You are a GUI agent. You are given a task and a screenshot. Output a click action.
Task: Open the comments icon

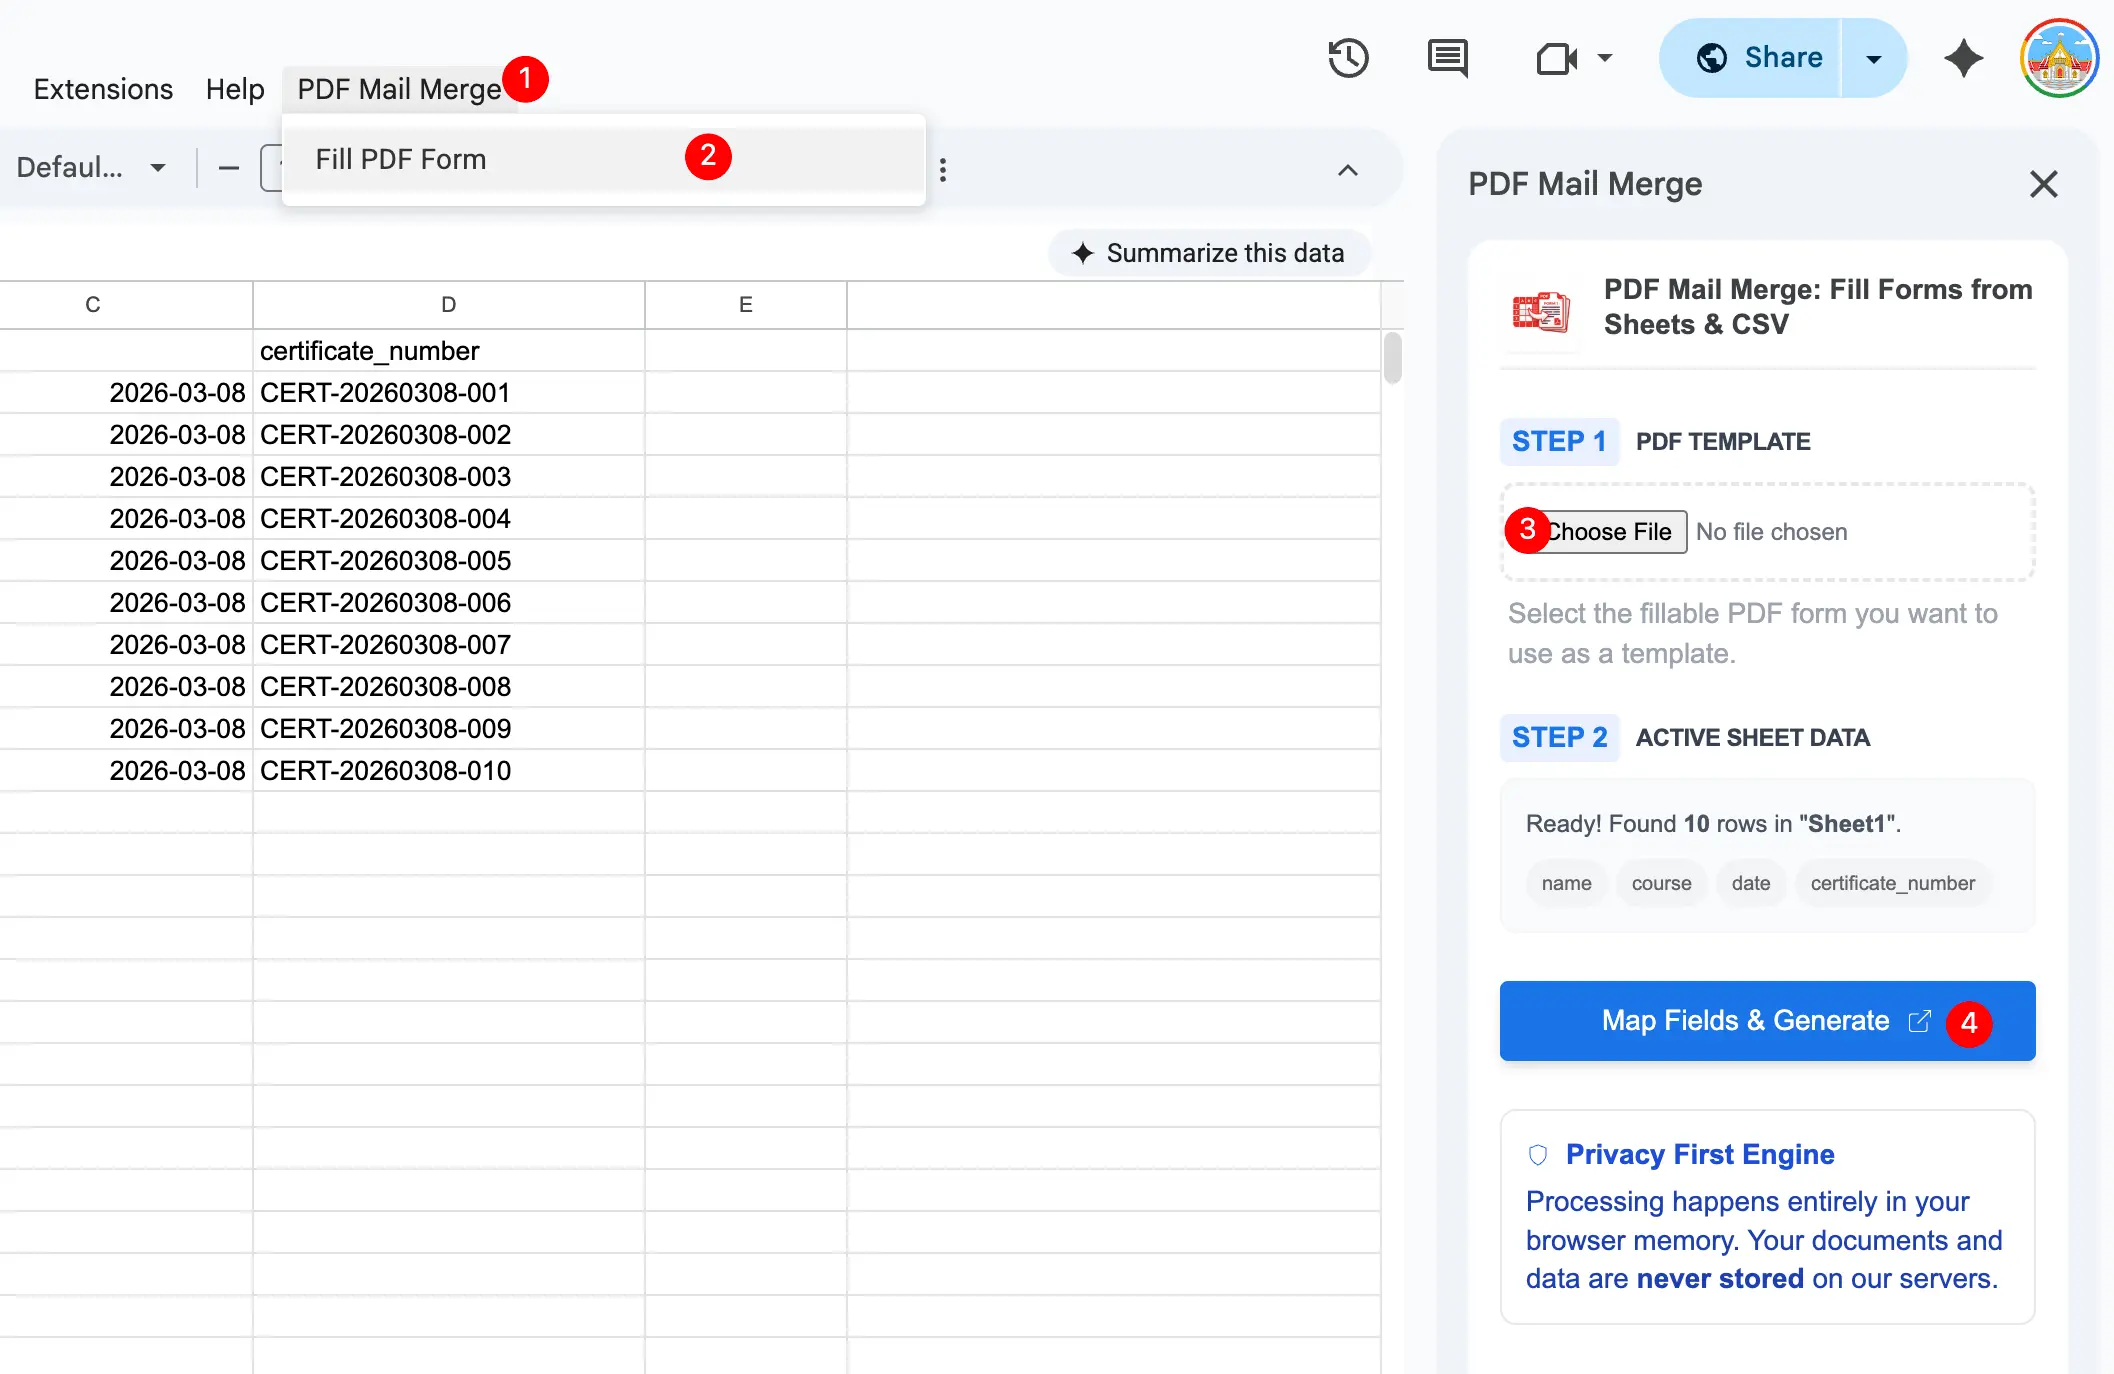1447,58
